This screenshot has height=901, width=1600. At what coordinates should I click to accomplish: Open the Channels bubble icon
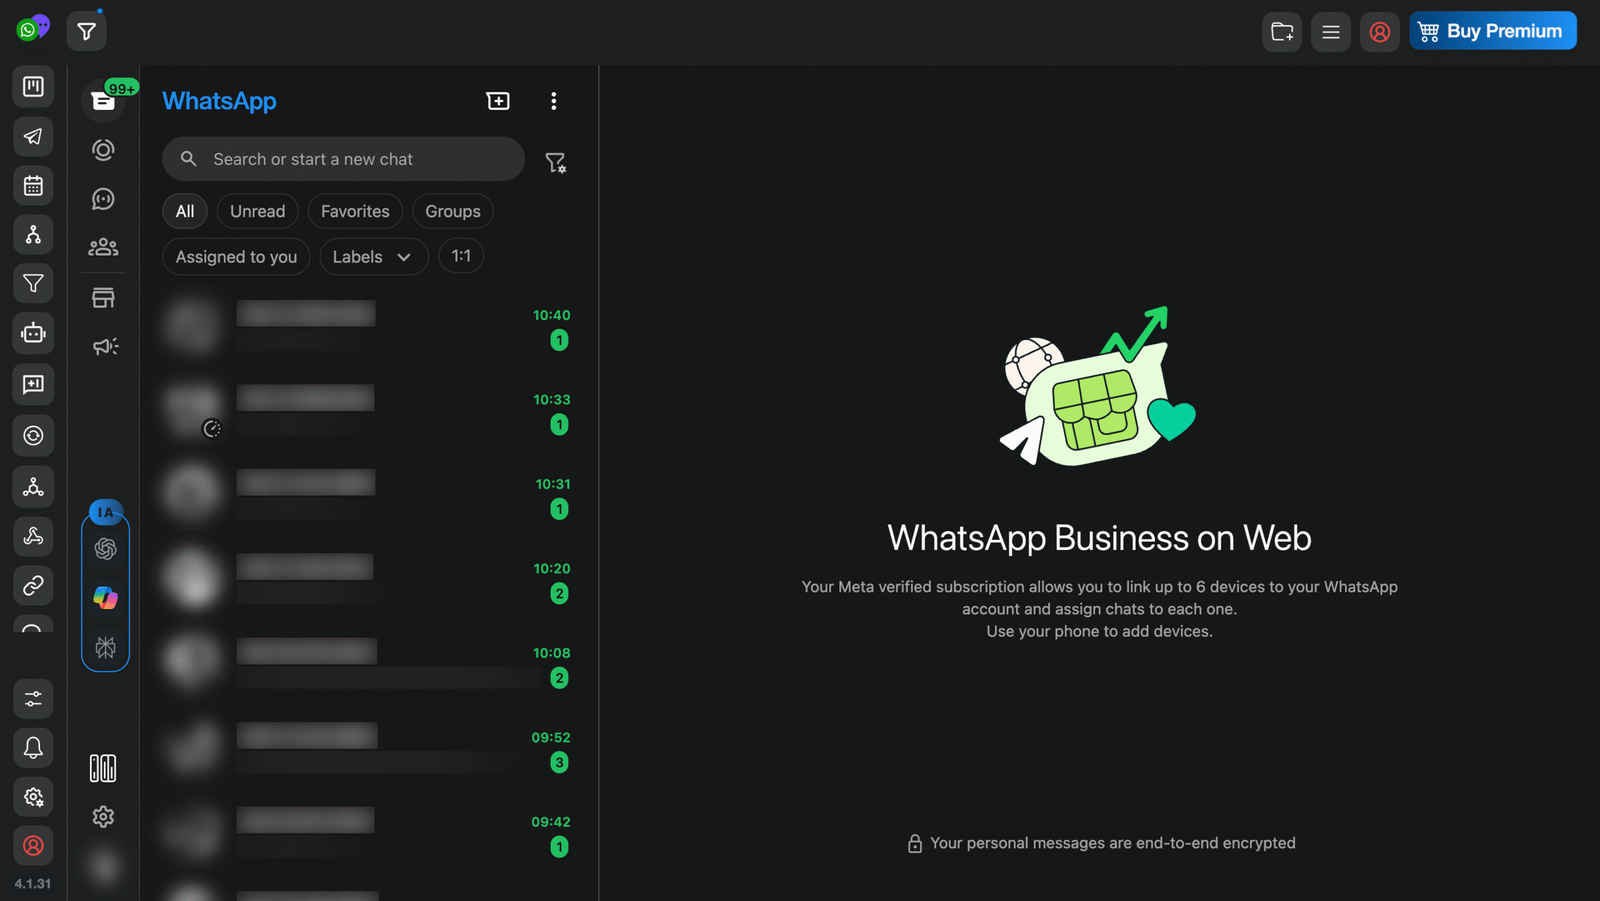pos(103,199)
